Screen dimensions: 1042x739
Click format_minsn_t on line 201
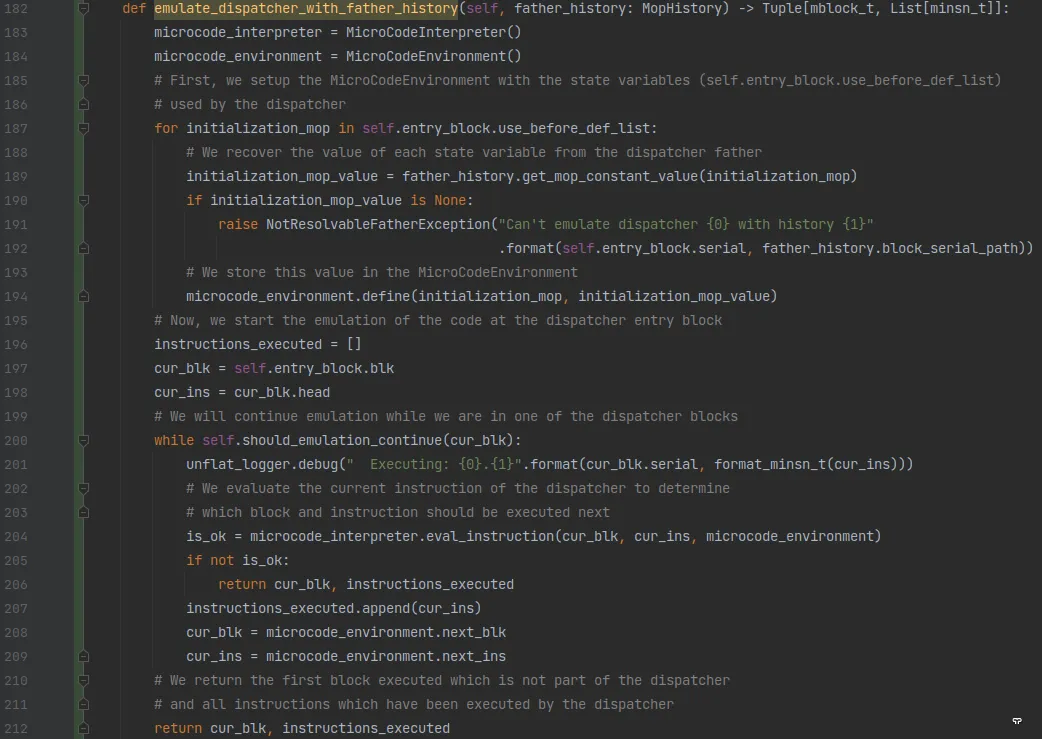point(770,465)
